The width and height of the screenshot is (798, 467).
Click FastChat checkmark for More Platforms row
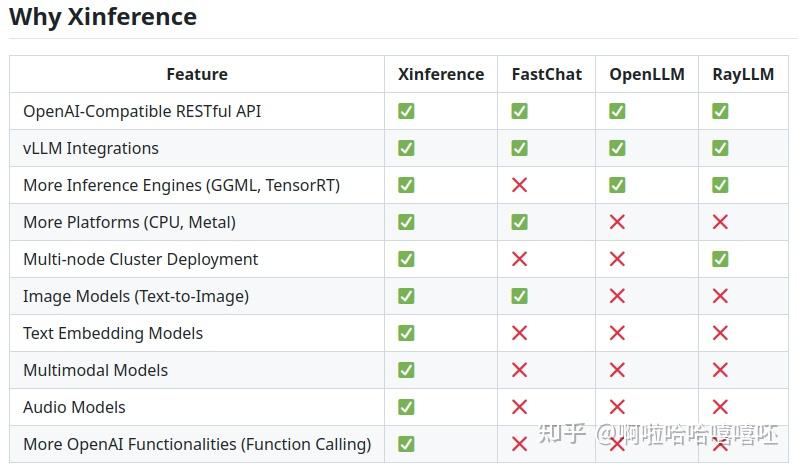519,222
